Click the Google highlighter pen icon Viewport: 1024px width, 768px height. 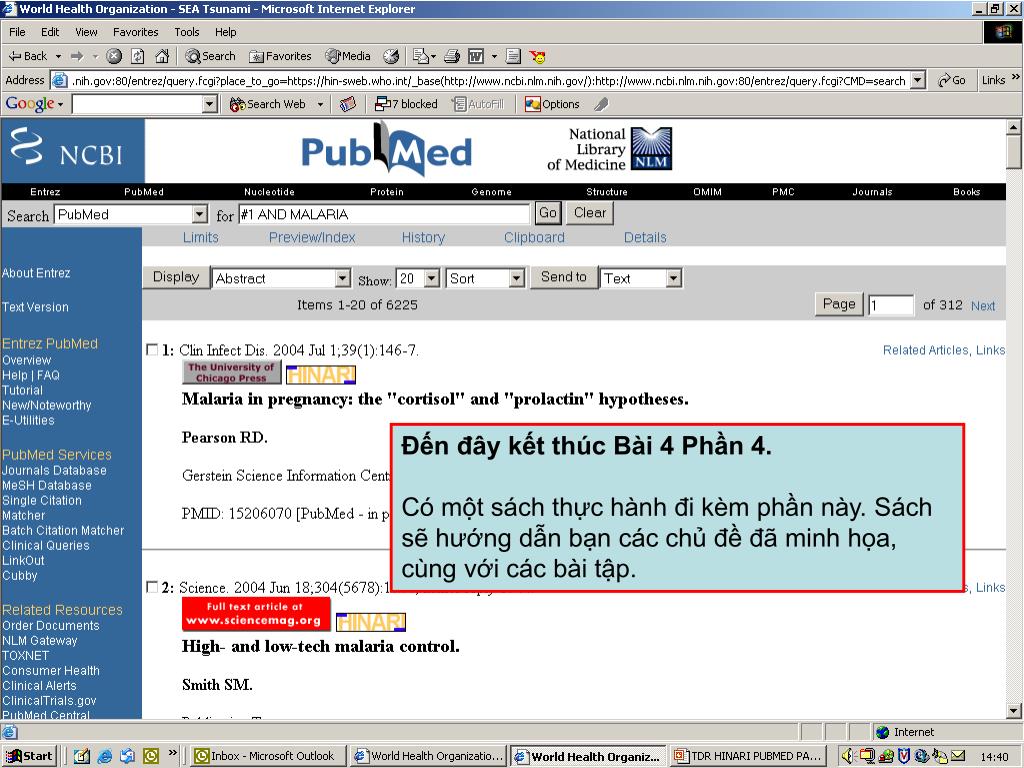(x=601, y=104)
